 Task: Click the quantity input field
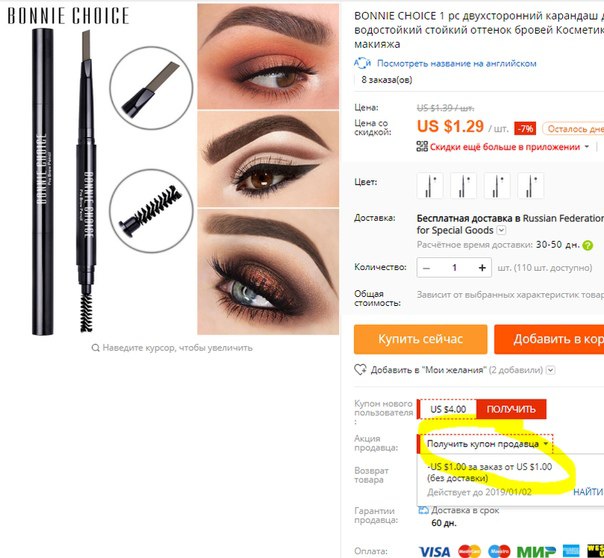tap(454, 268)
